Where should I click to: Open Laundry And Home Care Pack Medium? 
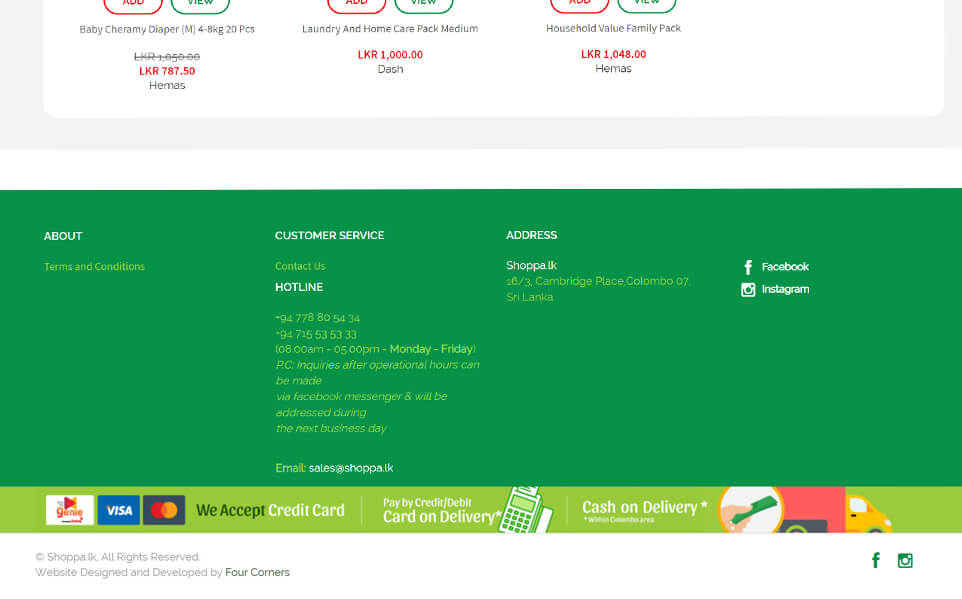pyautogui.click(x=390, y=29)
